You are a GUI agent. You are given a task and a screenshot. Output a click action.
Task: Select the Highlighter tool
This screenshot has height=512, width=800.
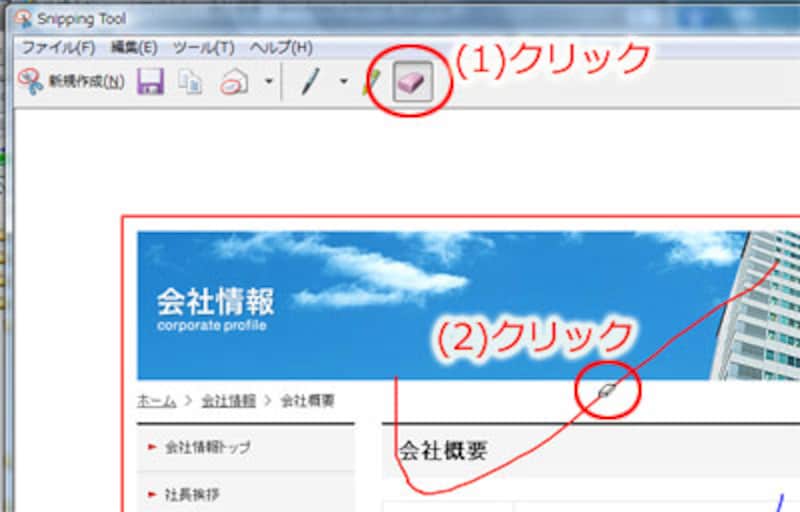[x=371, y=83]
